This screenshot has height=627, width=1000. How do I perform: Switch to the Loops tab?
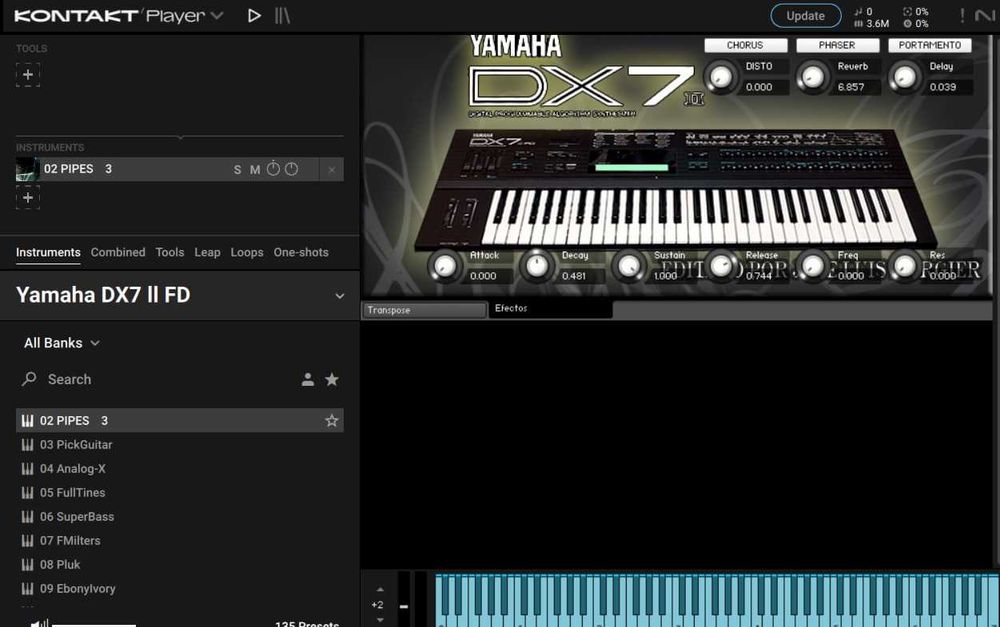[x=247, y=252]
